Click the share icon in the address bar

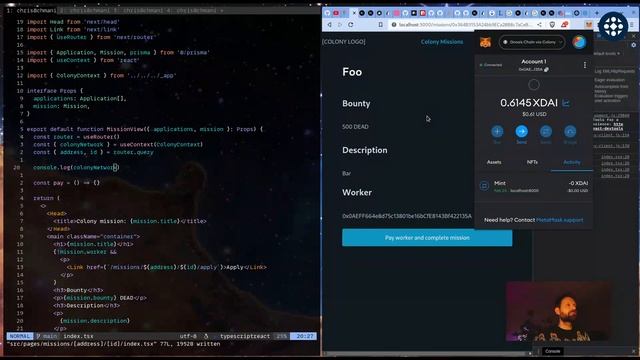[539, 24]
